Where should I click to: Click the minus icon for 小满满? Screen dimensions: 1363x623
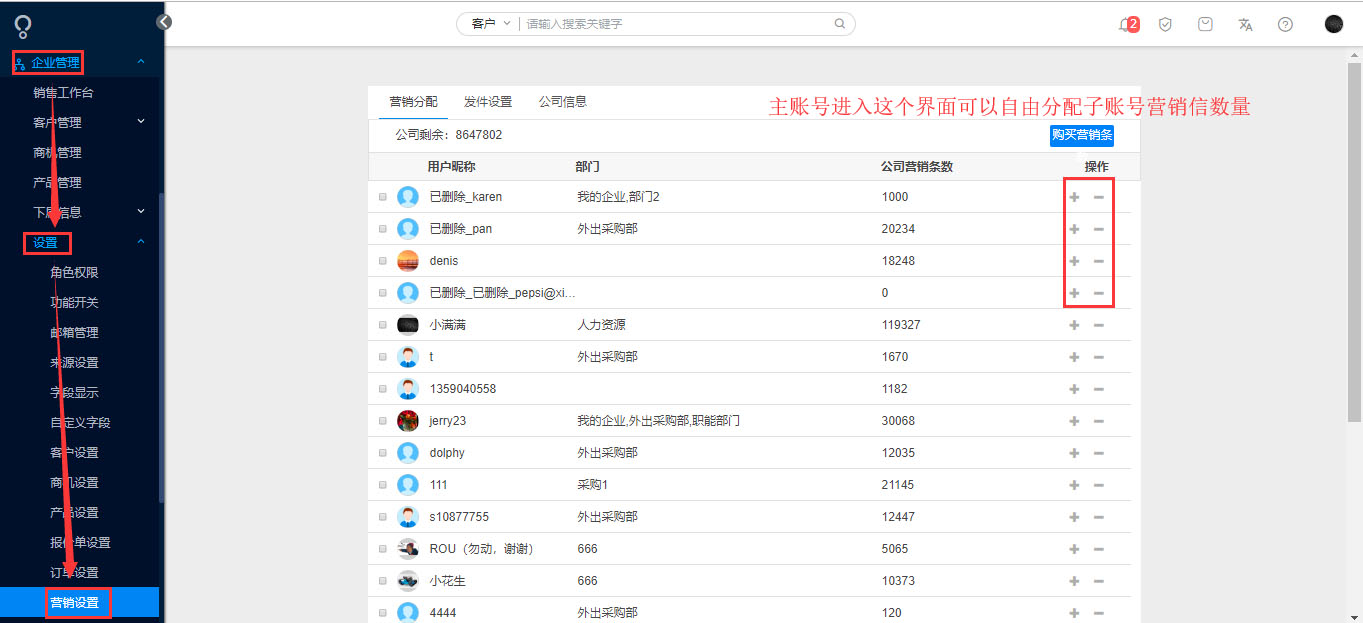pyautogui.click(x=1098, y=325)
